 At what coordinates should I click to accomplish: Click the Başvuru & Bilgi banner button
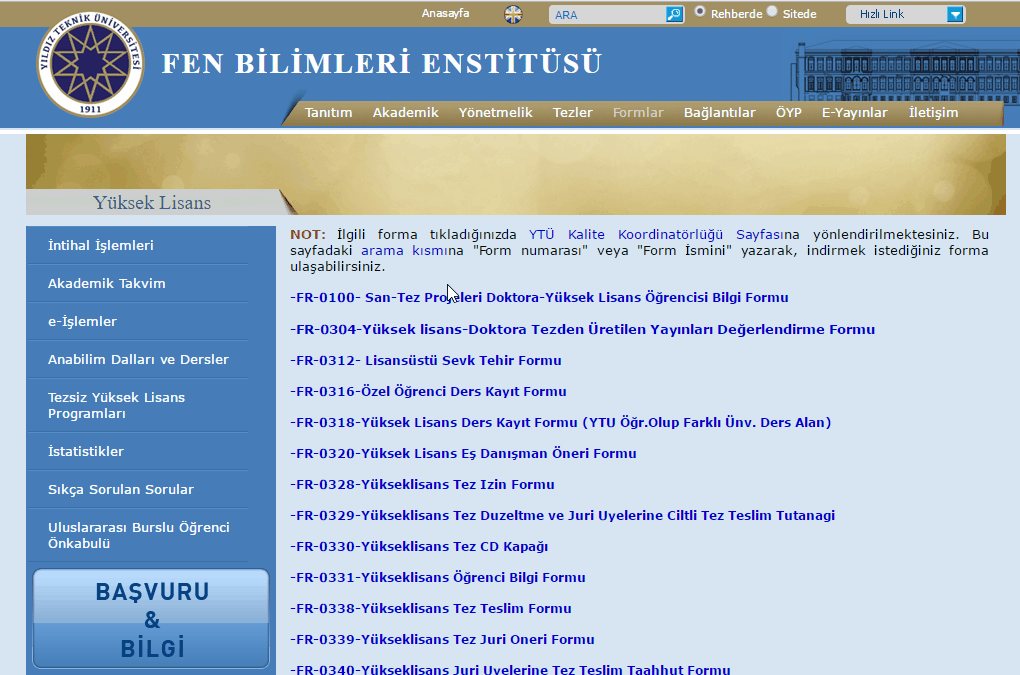(x=151, y=619)
